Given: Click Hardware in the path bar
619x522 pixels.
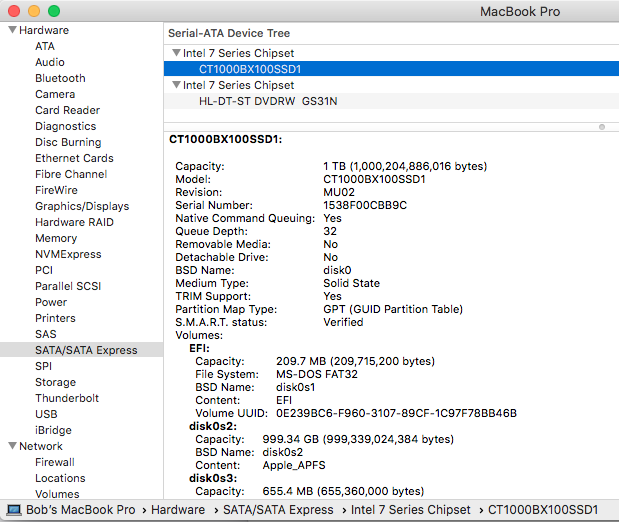Looking at the screenshot, I should (178, 510).
